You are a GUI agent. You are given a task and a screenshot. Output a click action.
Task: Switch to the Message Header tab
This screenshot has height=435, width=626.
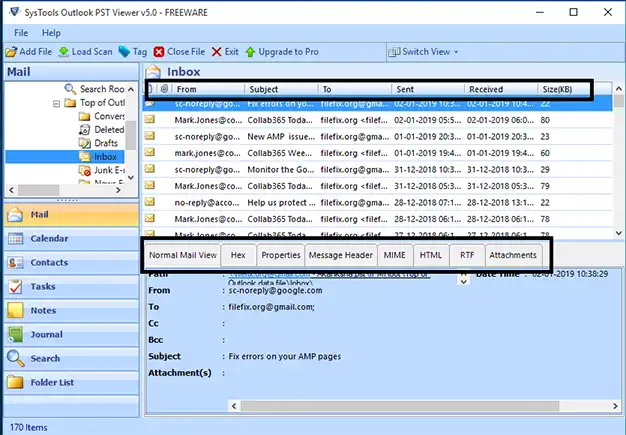pyautogui.click(x=340, y=255)
